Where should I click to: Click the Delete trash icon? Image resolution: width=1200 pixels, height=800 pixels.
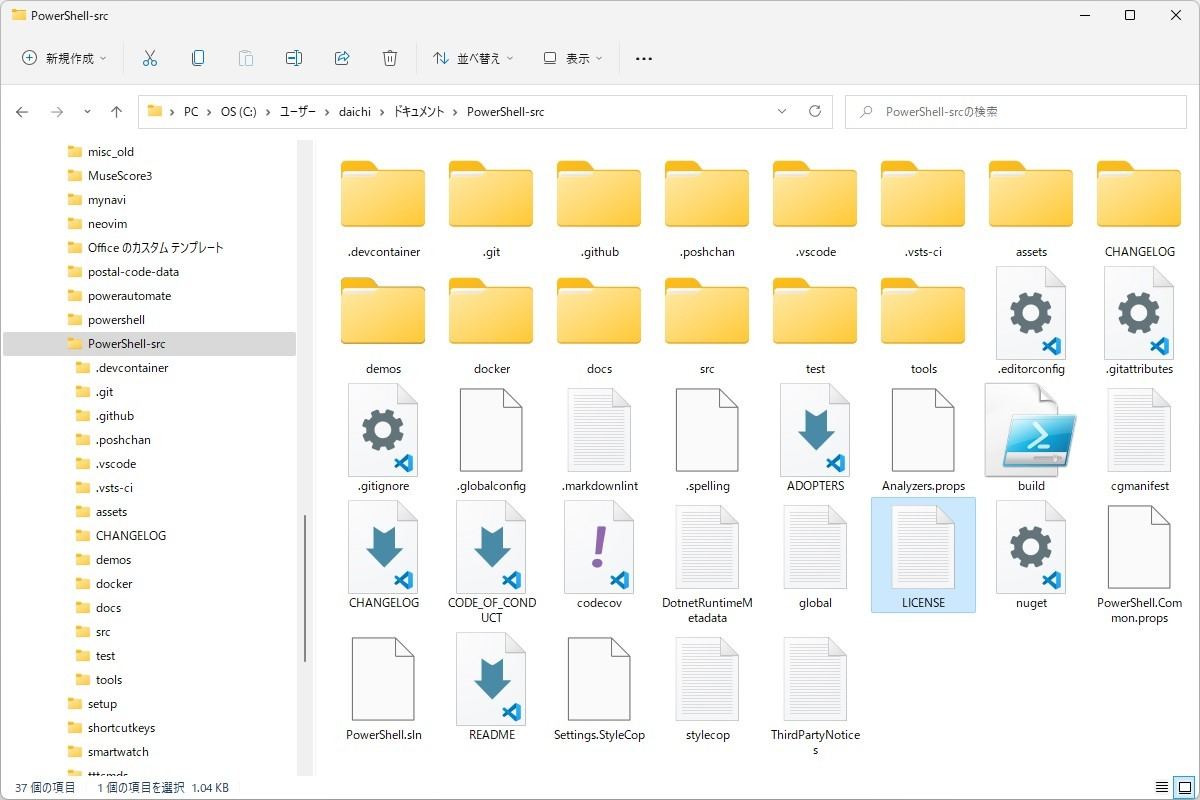(x=390, y=58)
